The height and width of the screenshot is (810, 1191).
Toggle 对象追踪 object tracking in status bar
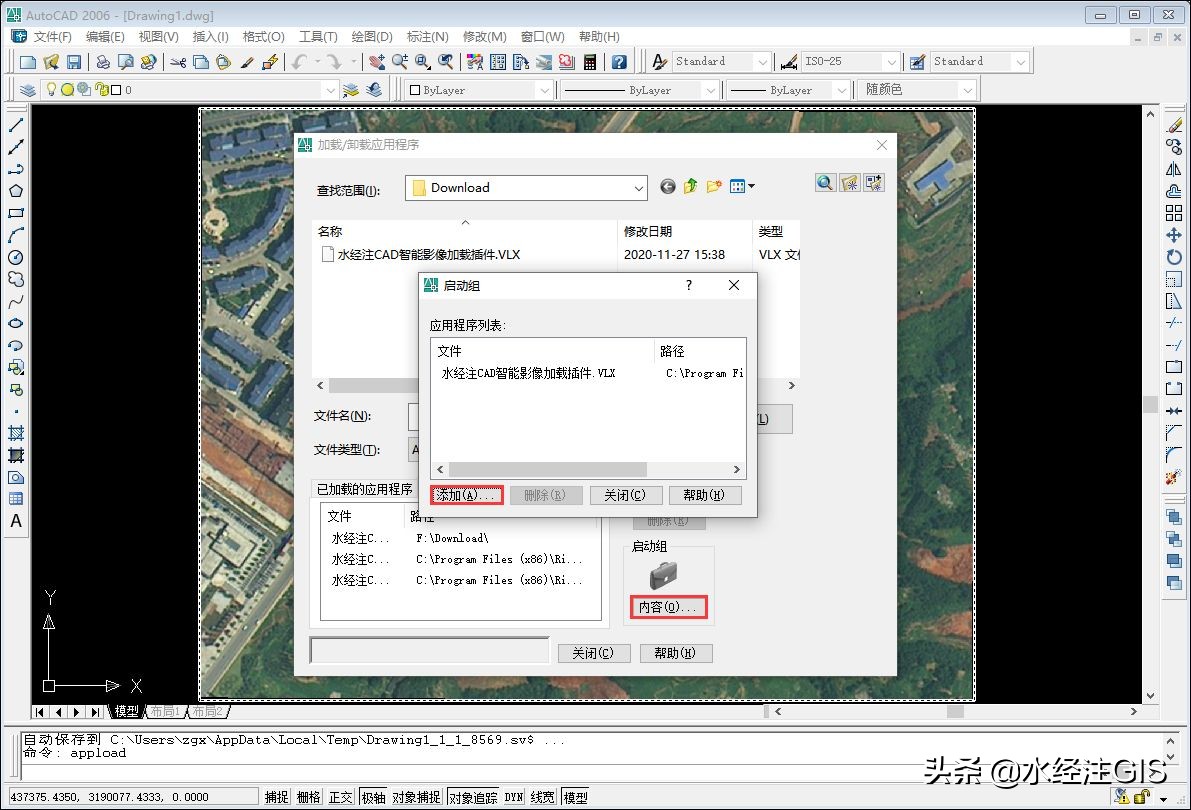[x=472, y=797]
